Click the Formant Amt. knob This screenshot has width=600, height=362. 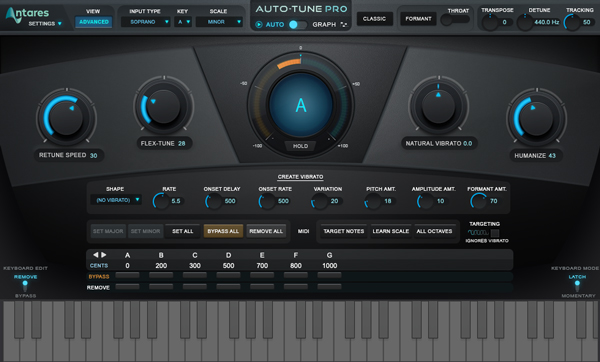pos(479,201)
